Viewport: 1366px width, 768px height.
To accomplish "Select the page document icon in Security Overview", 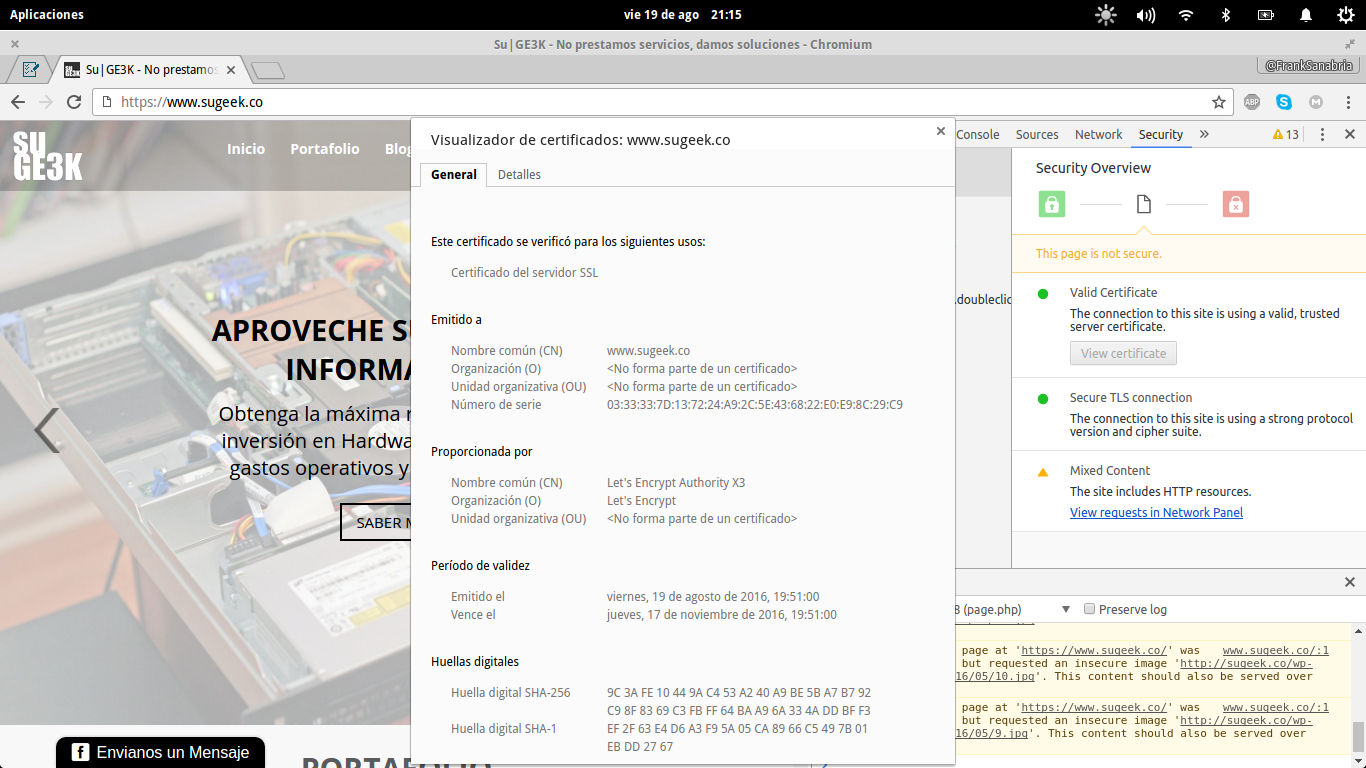I will 1144,205.
